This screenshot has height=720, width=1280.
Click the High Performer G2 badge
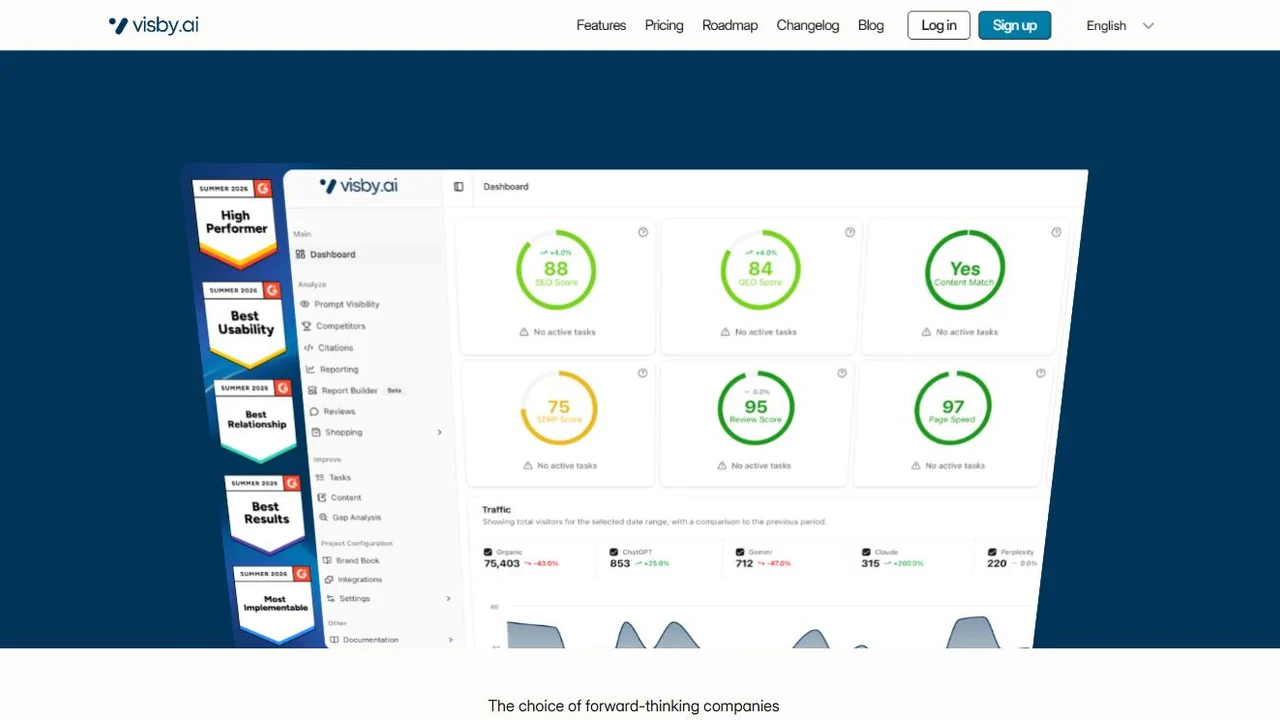pyautogui.click(x=235, y=223)
